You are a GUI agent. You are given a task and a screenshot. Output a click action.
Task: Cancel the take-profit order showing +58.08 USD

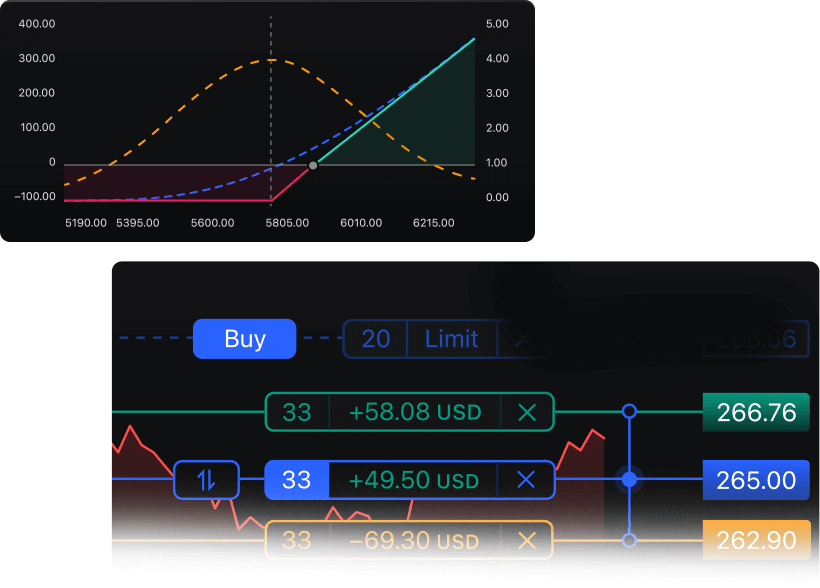click(527, 412)
